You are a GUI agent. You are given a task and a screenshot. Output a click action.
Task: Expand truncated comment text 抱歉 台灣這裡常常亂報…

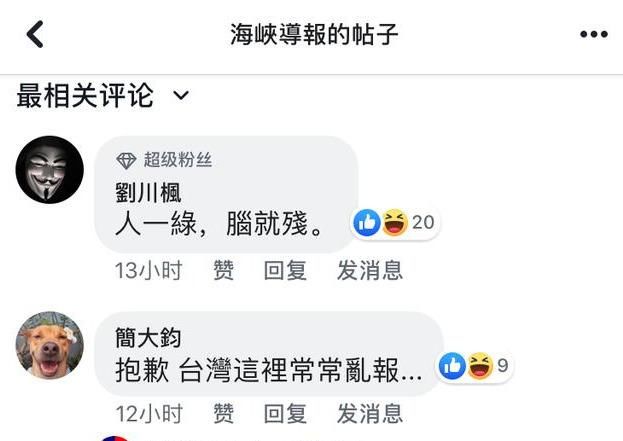point(269,370)
